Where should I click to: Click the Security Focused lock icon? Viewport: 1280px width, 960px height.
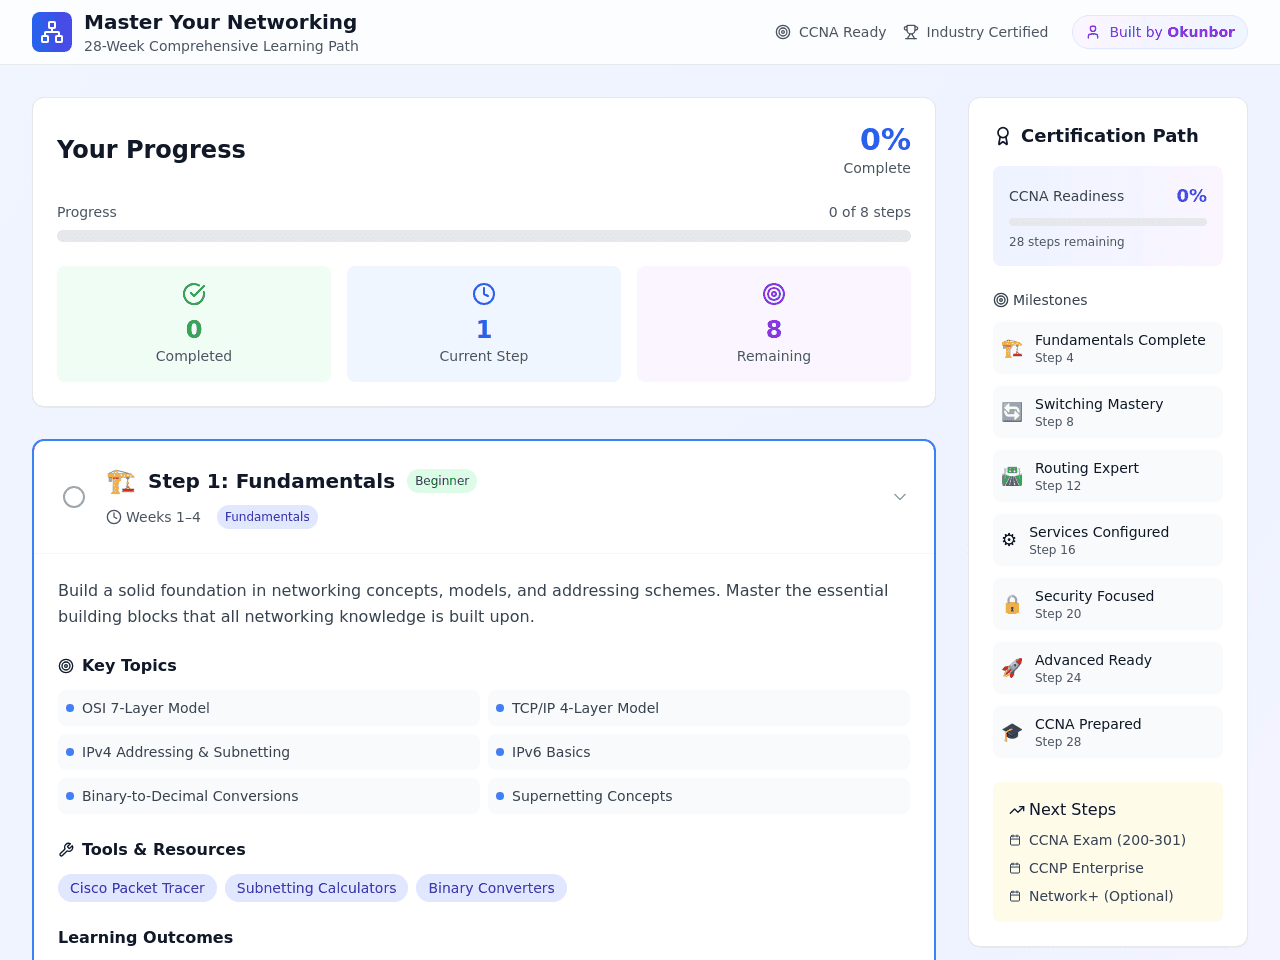point(1012,604)
